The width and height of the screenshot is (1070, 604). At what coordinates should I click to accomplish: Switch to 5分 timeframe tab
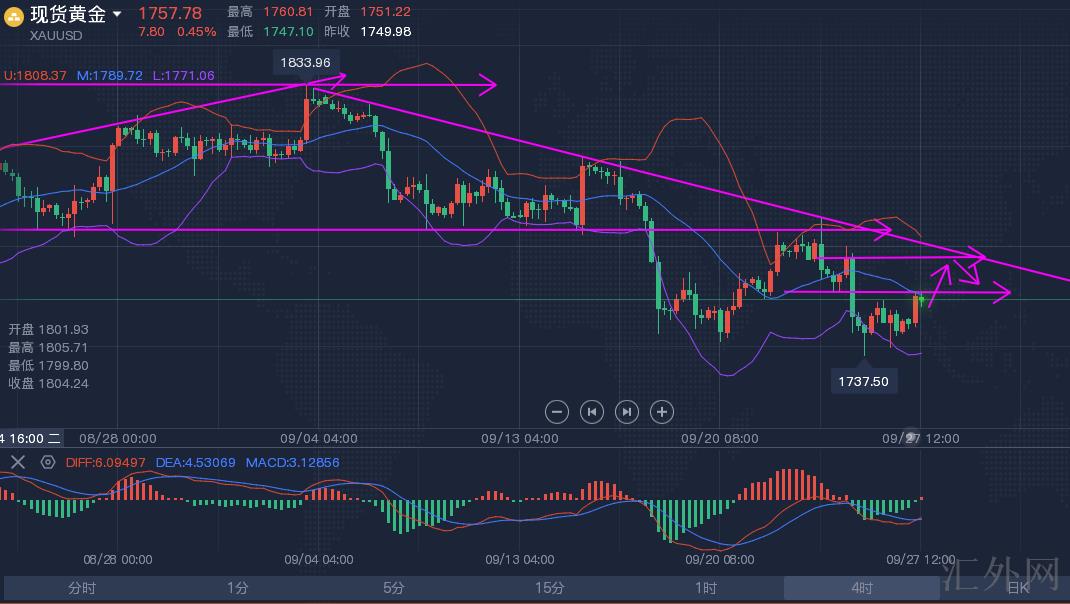(x=394, y=588)
